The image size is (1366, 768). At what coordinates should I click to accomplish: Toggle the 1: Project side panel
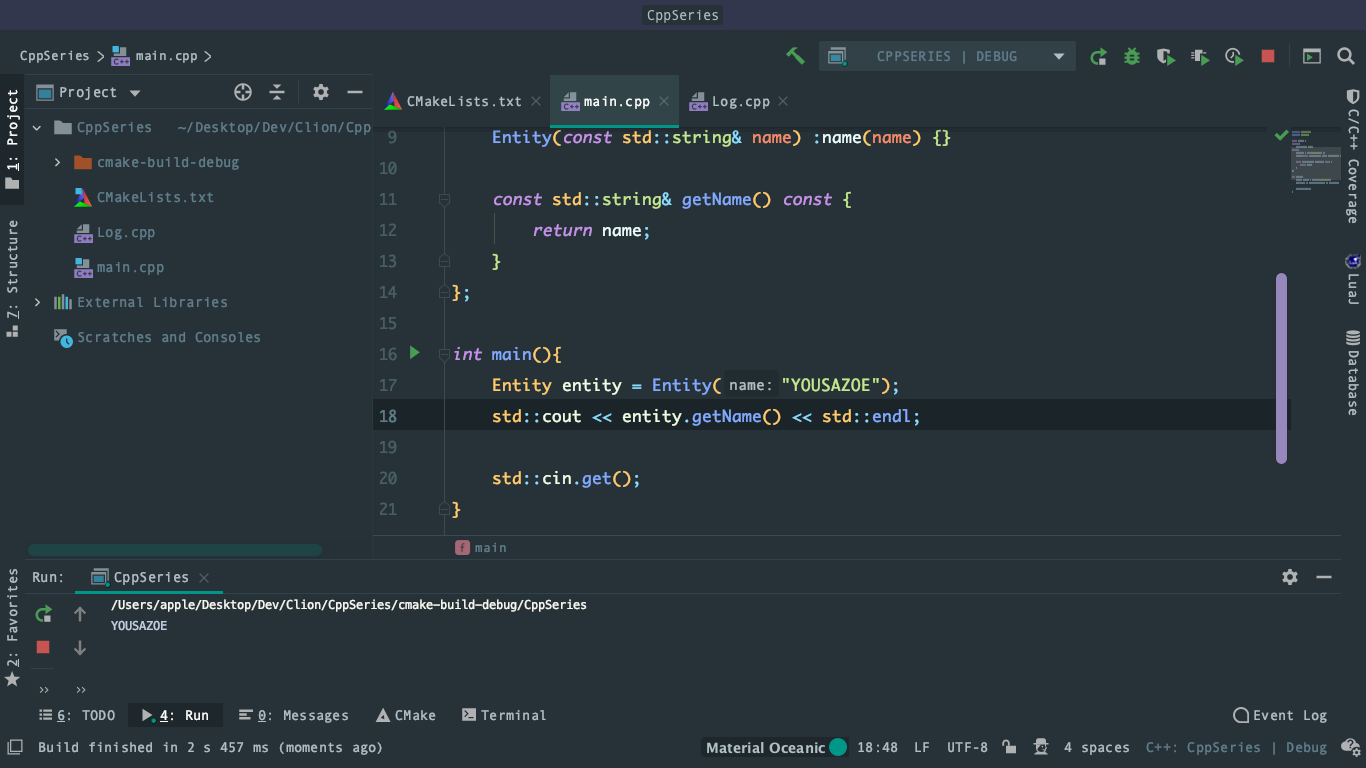[12, 138]
